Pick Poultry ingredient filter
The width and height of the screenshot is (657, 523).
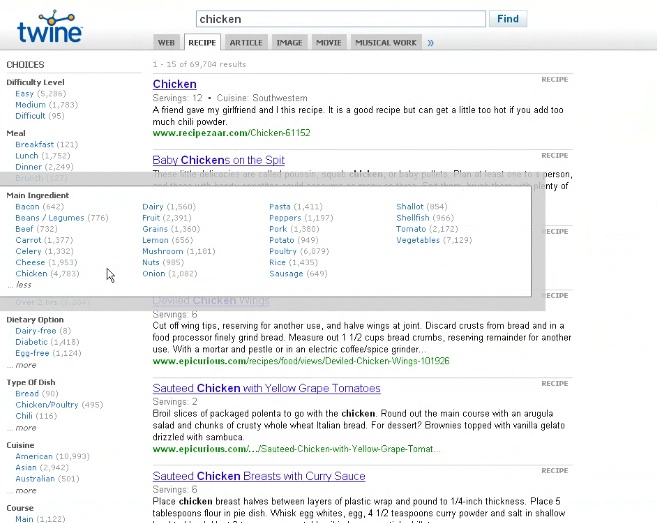point(283,251)
